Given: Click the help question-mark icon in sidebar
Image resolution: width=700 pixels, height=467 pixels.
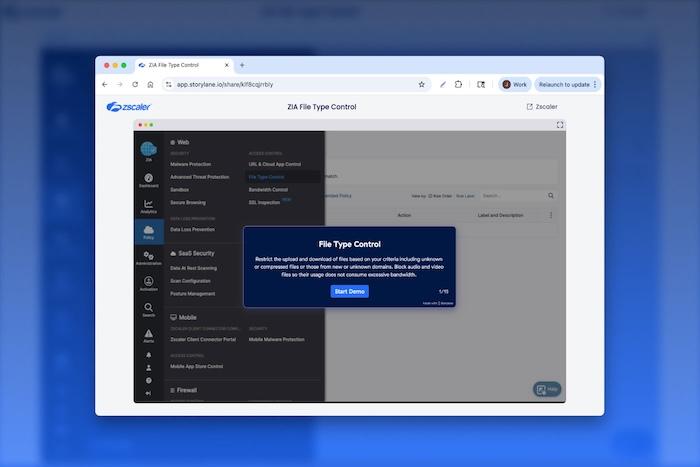Looking at the screenshot, I should 149,380.
